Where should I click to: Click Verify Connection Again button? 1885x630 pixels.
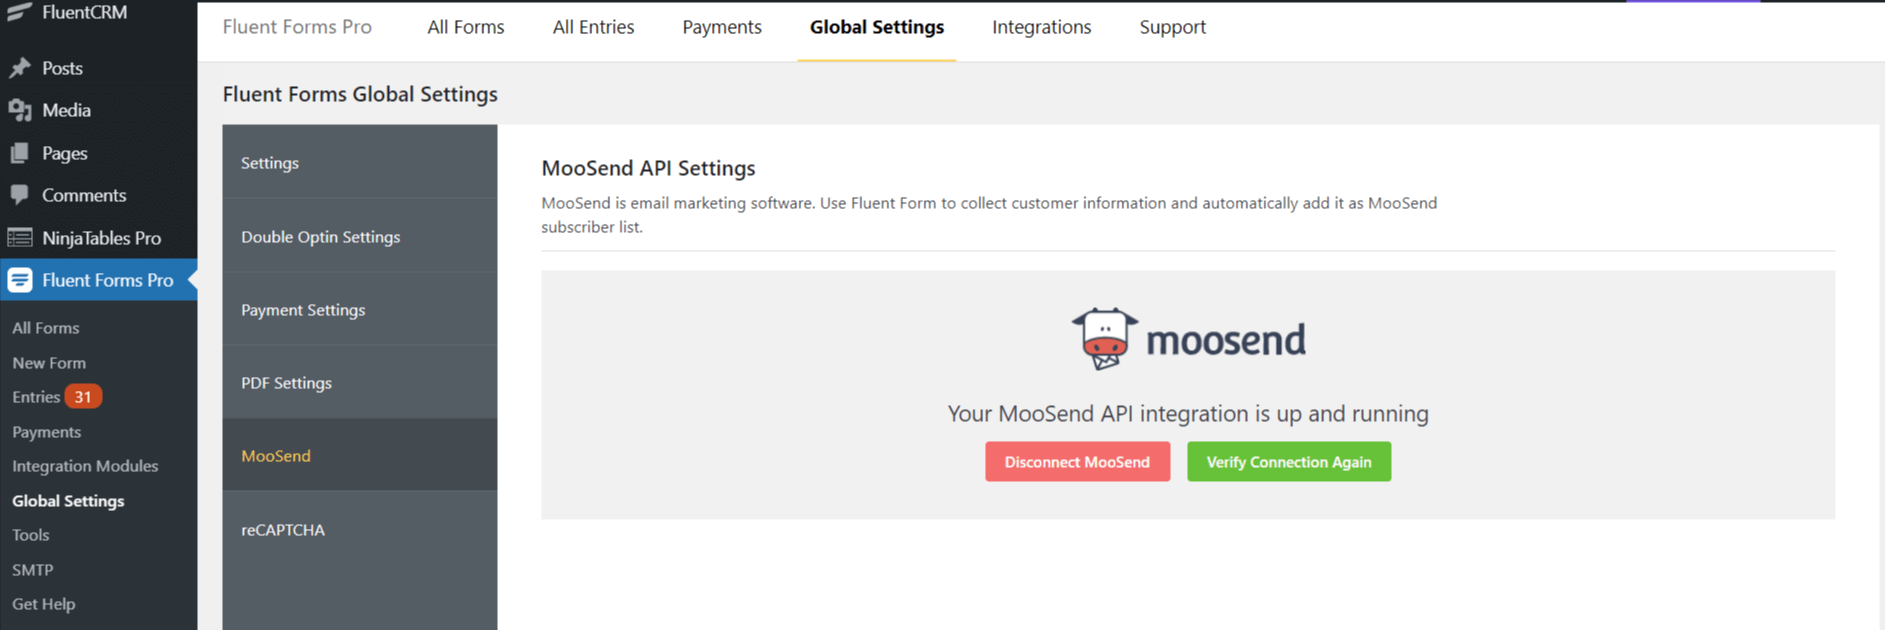click(1289, 462)
